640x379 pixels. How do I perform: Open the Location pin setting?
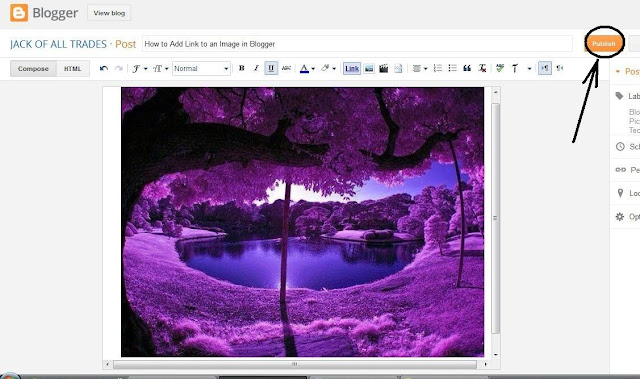click(620, 193)
